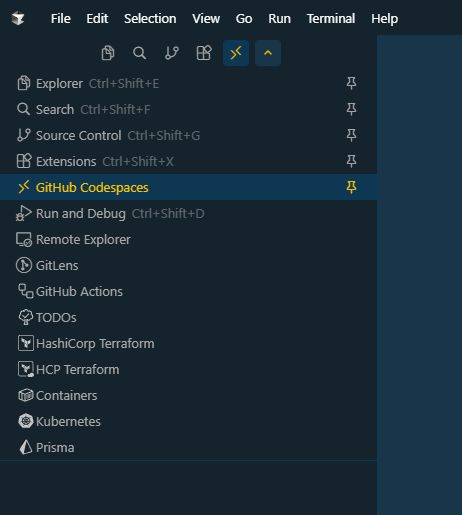The image size is (462, 515).
Task: Click the Source Control icon in list row
Action: (24, 135)
